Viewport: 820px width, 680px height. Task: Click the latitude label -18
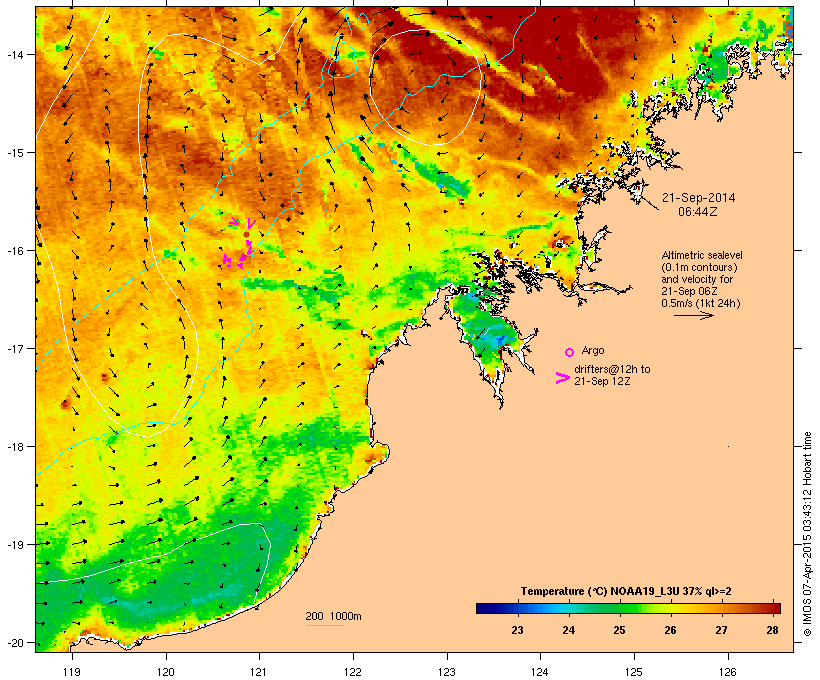tap(15, 447)
